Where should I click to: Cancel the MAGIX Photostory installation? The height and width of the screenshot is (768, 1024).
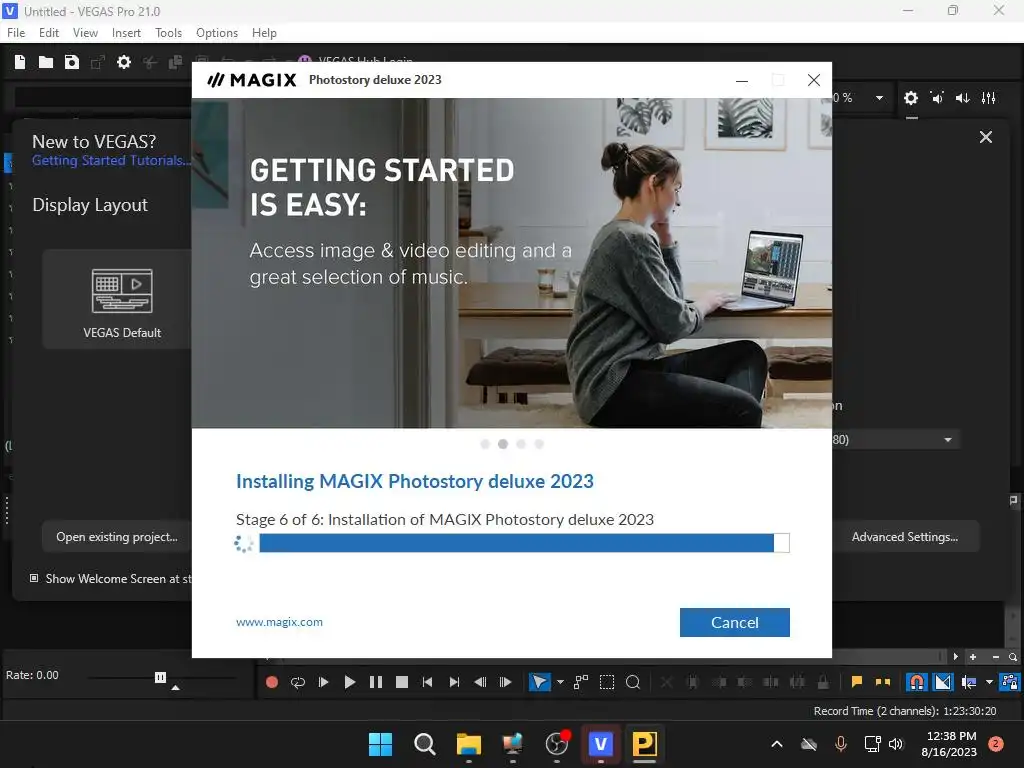[x=735, y=622]
